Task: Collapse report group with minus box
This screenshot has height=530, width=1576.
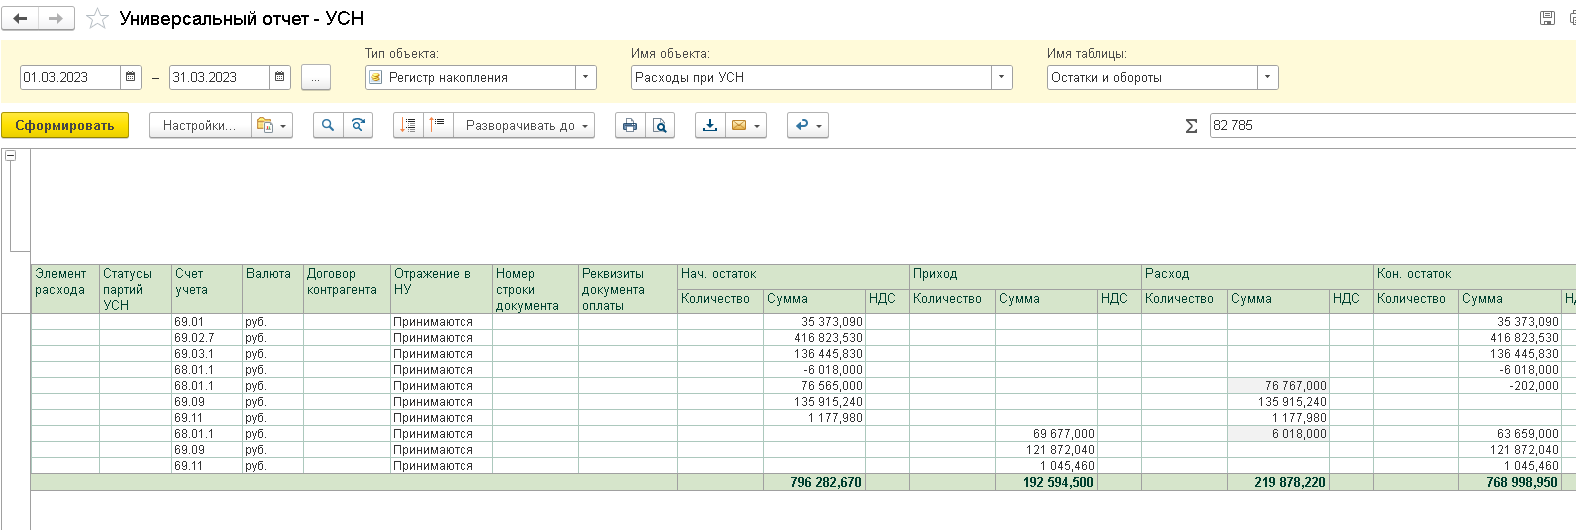Action: click(x=10, y=156)
